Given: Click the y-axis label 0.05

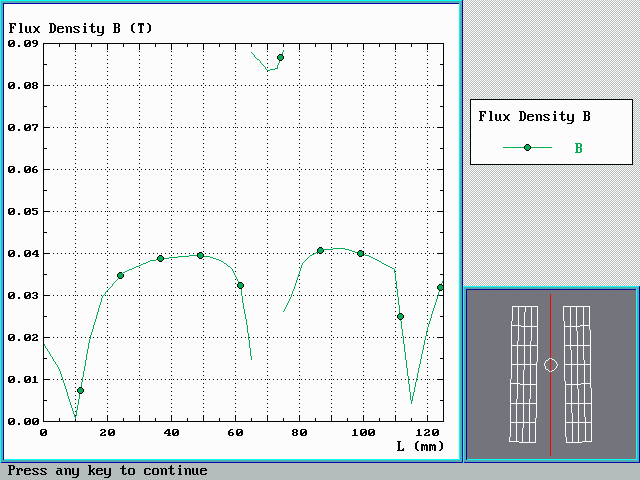Looking at the screenshot, I should 23,211.
